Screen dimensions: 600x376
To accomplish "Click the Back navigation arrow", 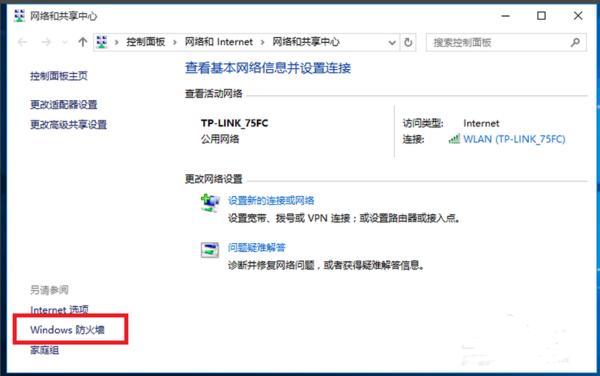I will coord(23,42).
